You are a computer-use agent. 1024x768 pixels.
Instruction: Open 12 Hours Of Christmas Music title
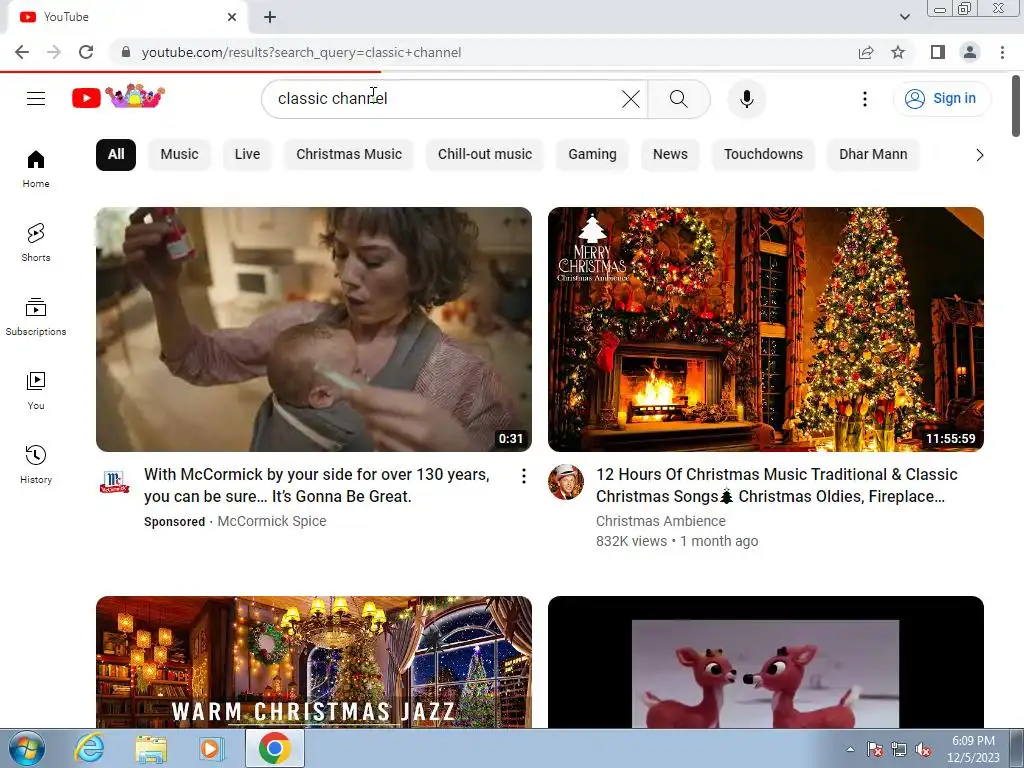(x=776, y=485)
